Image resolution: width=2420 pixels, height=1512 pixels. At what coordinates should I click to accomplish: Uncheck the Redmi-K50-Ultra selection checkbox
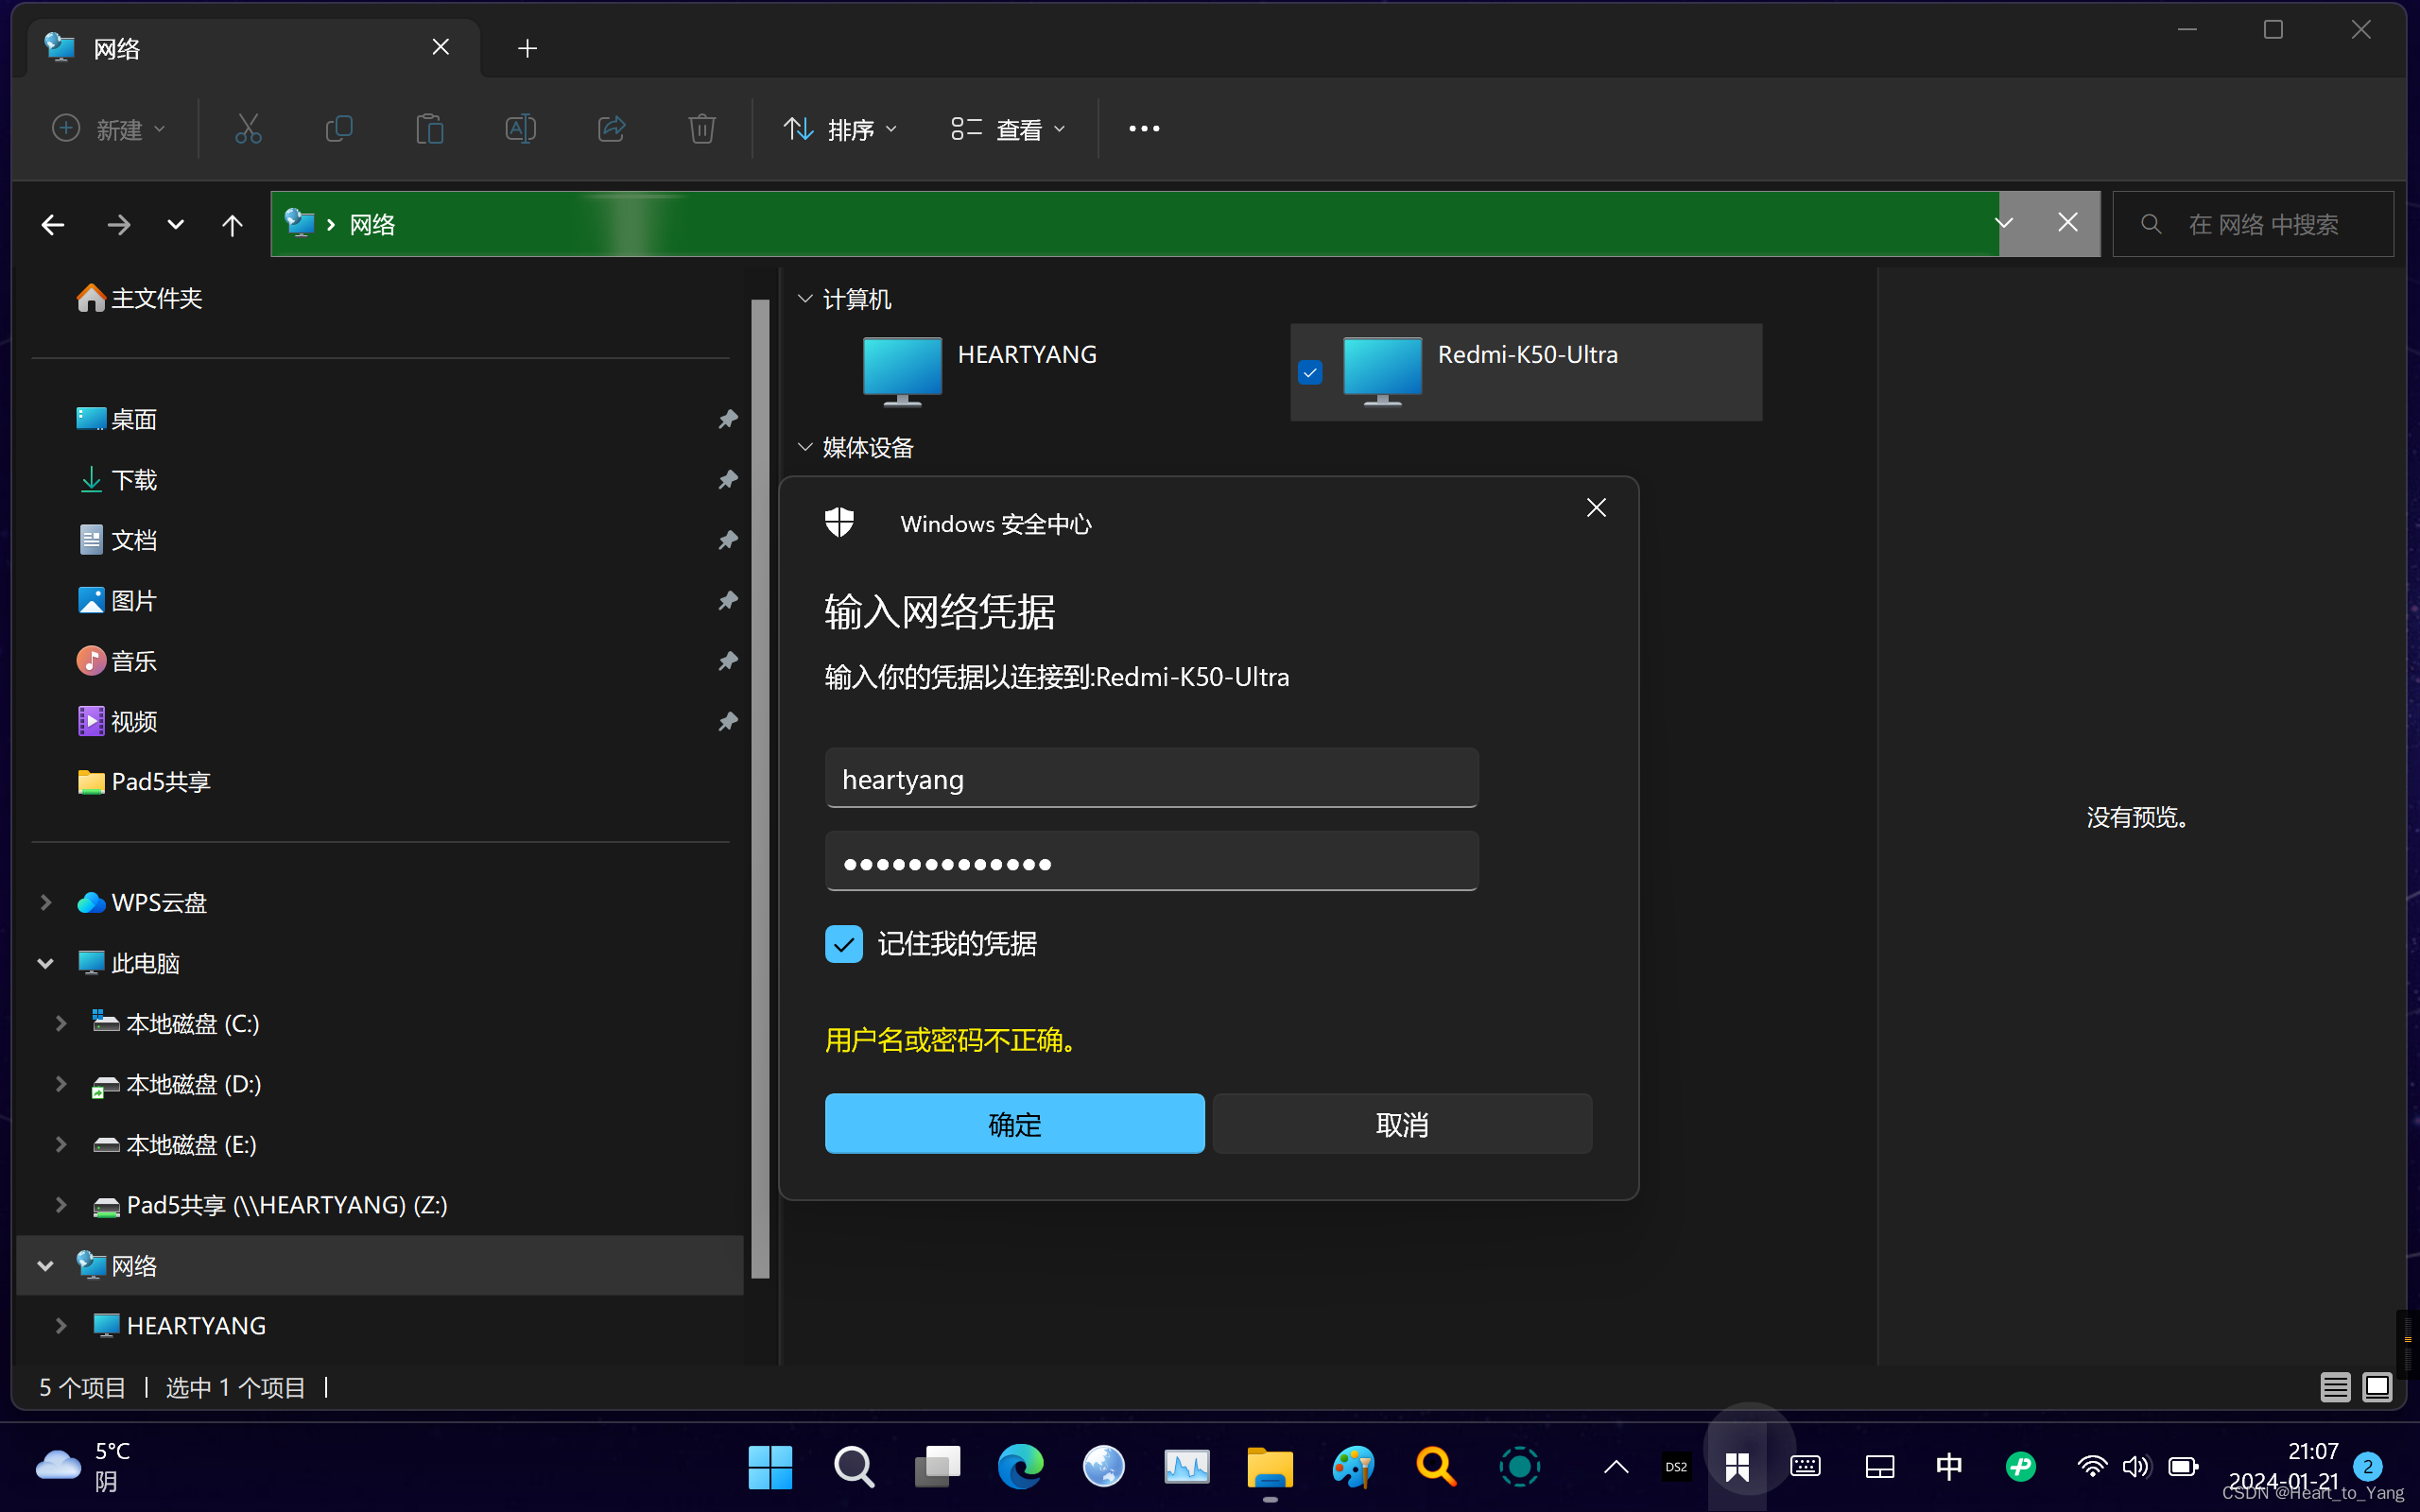click(1310, 372)
